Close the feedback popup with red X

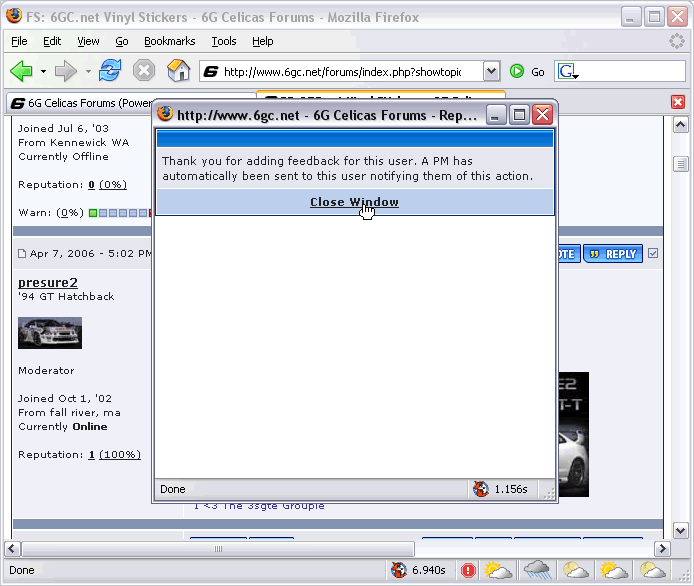(x=542, y=115)
